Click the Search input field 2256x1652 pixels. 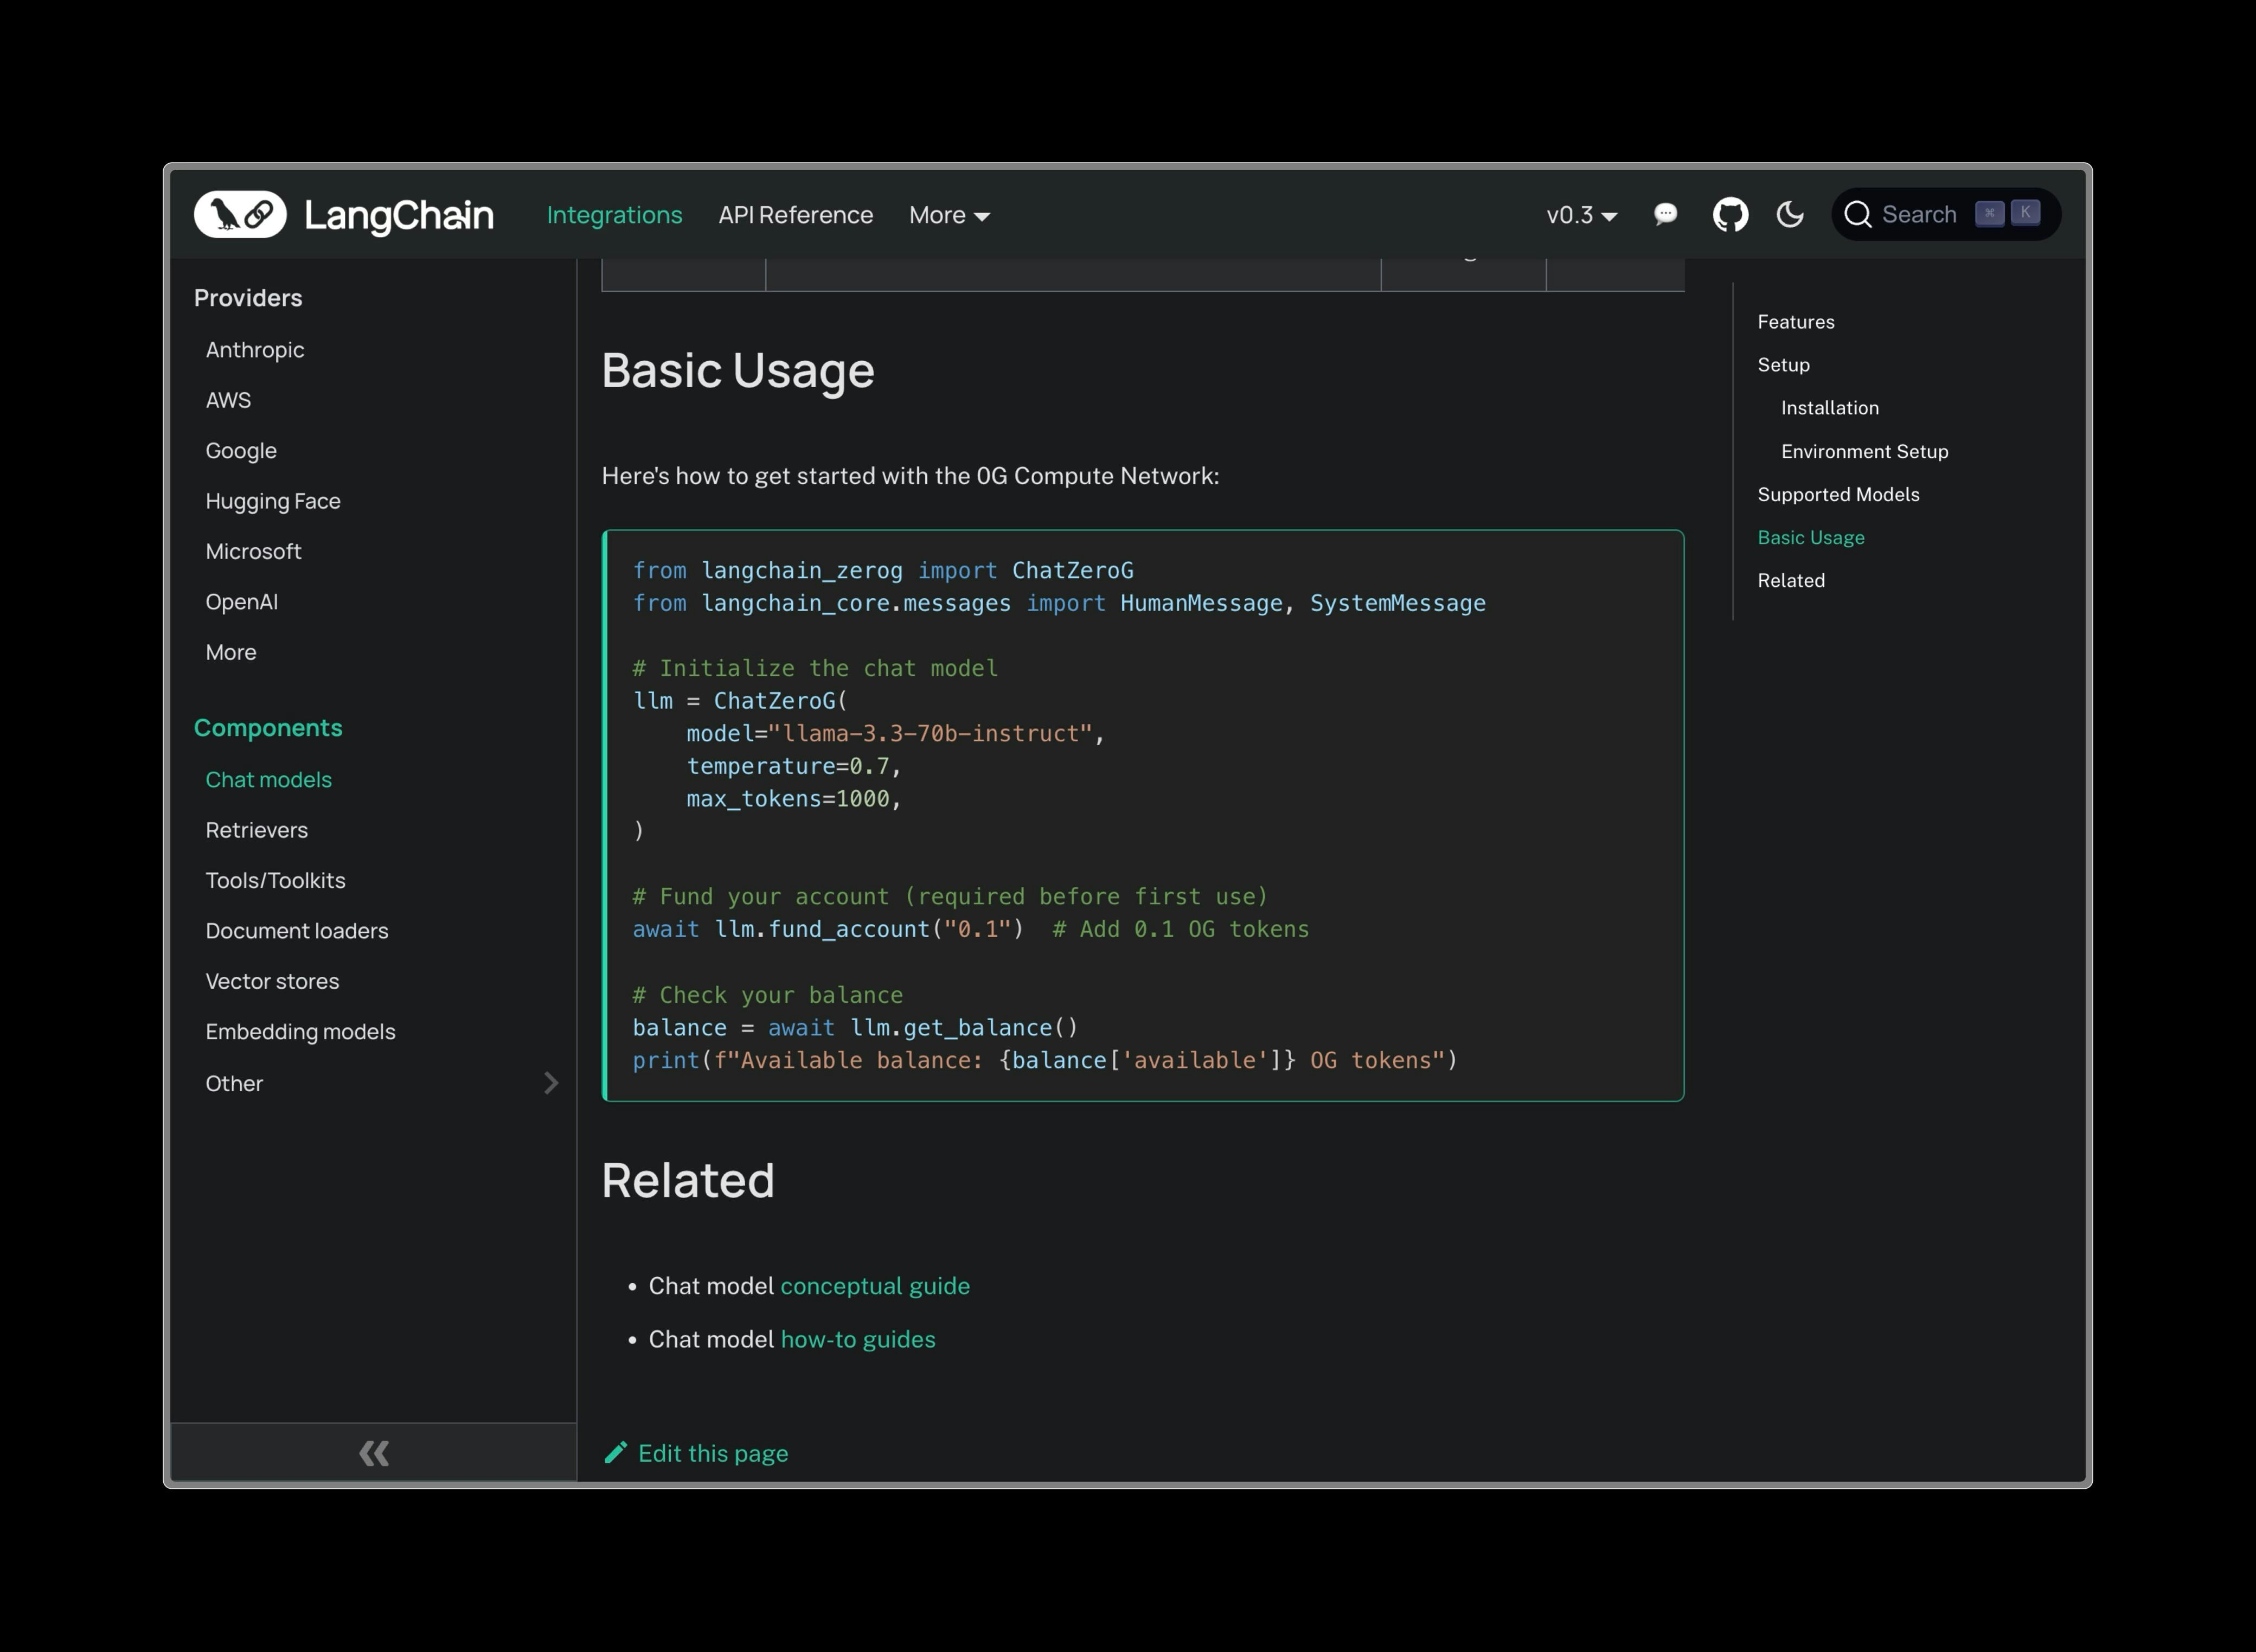click(x=1919, y=215)
